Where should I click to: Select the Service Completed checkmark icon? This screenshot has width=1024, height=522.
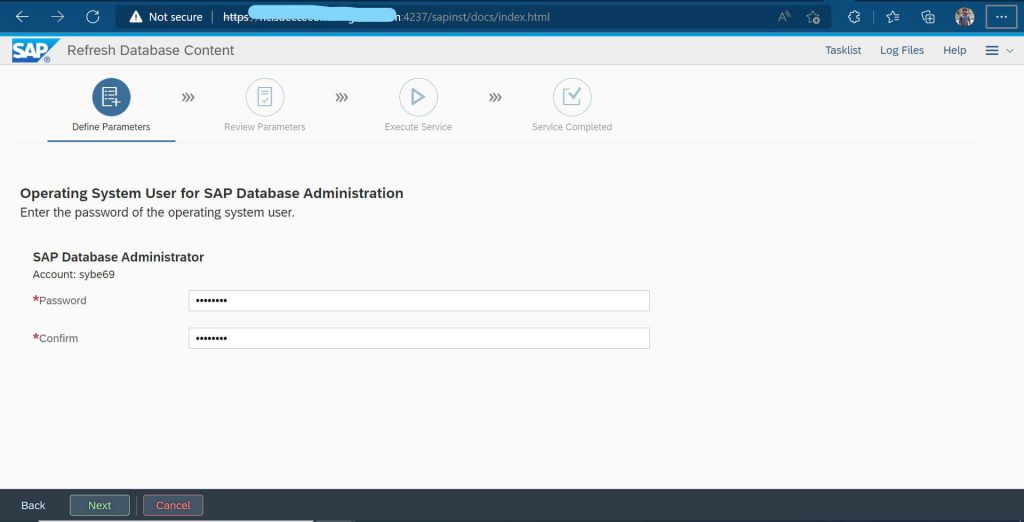pyautogui.click(x=572, y=97)
